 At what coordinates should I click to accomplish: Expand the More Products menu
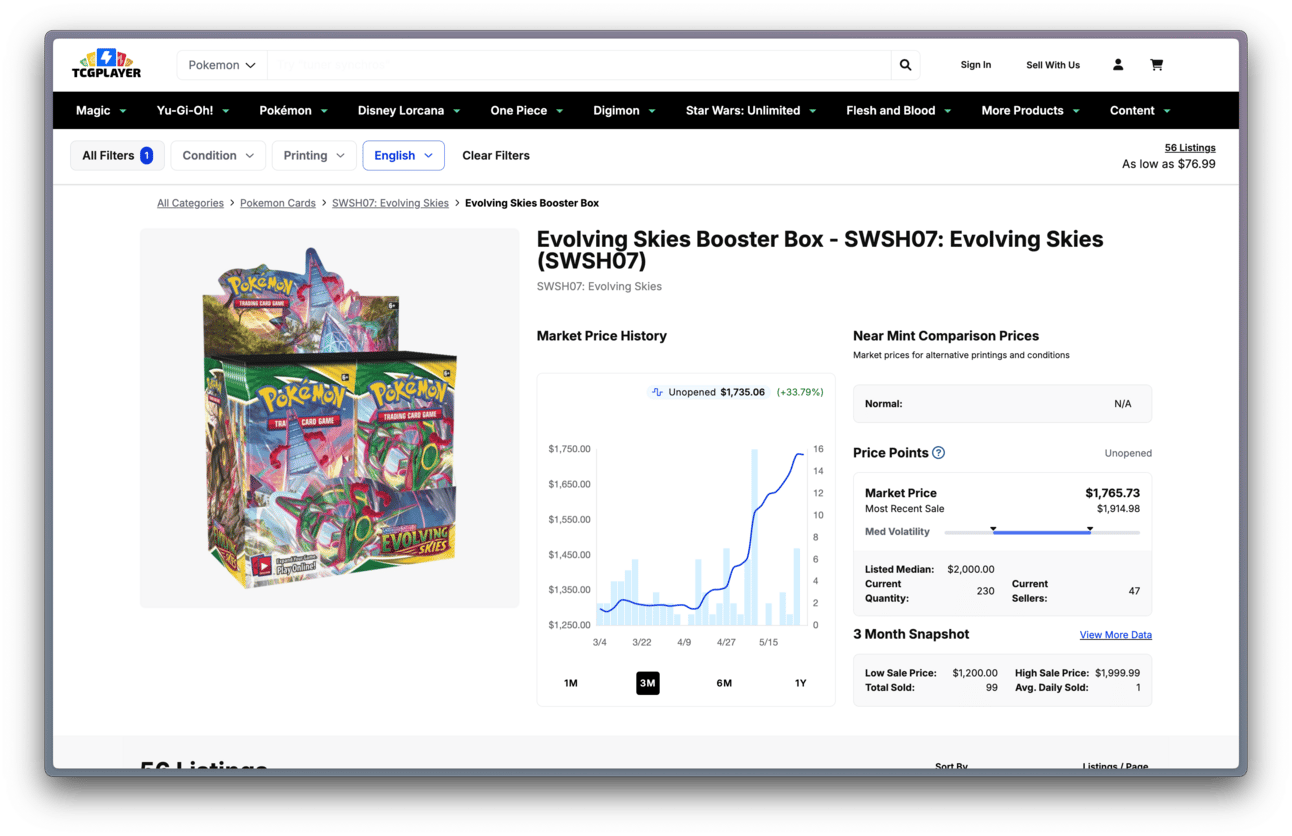click(x=1031, y=111)
